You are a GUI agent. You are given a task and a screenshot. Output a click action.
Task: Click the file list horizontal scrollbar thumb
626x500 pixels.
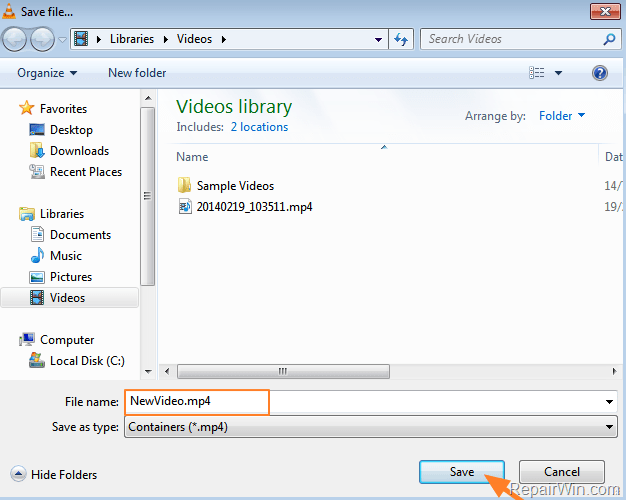(x=283, y=371)
